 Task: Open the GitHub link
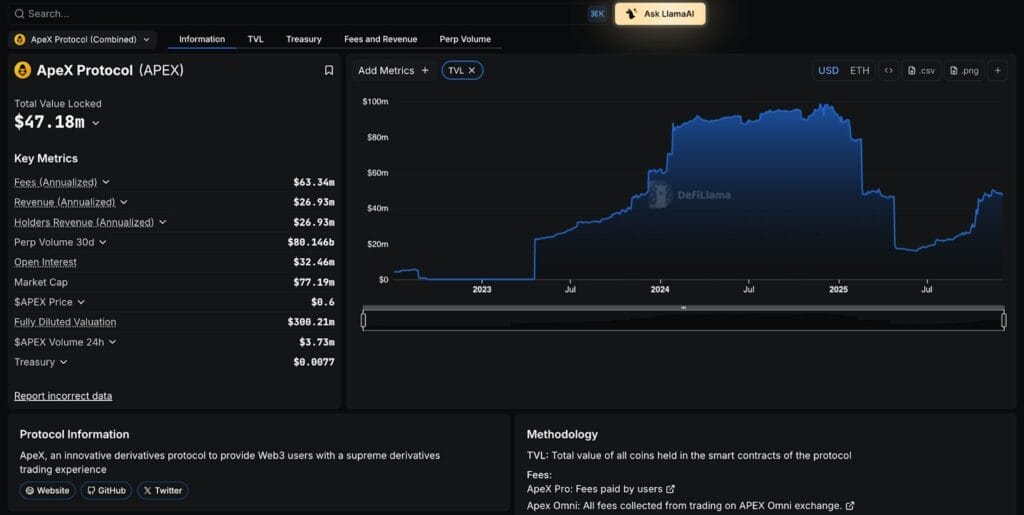pyautogui.click(x=106, y=490)
